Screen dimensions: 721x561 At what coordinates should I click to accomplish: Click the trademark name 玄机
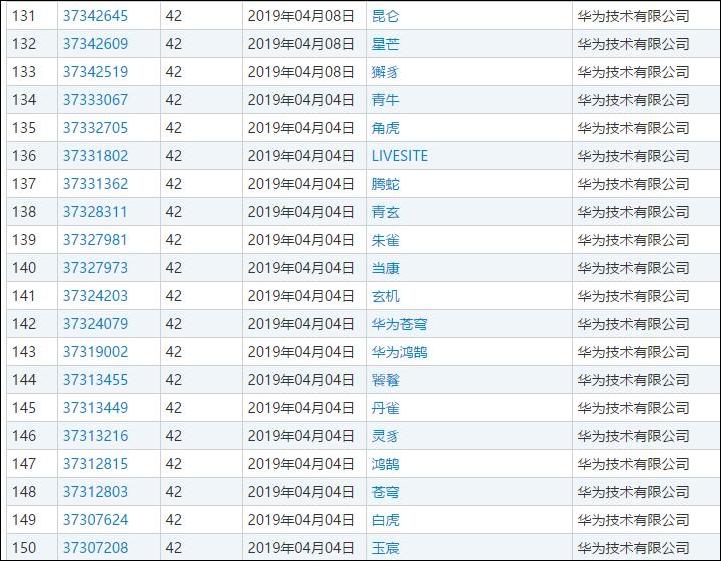(x=385, y=296)
